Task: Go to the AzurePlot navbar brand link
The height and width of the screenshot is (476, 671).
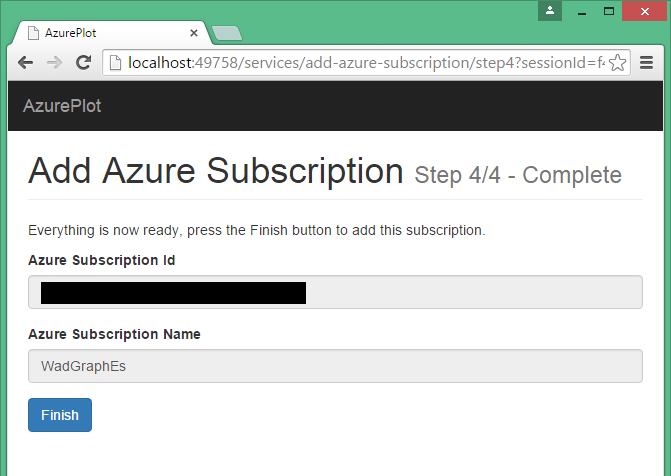Action: [x=62, y=106]
